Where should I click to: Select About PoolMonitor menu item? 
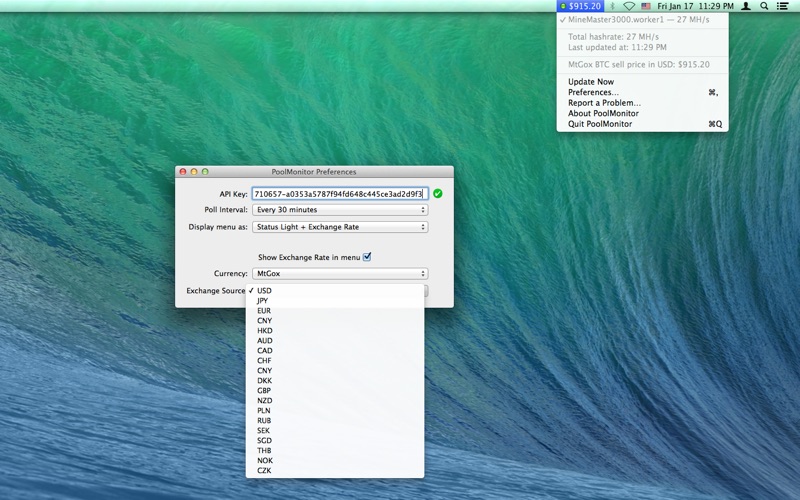click(x=603, y=113)
